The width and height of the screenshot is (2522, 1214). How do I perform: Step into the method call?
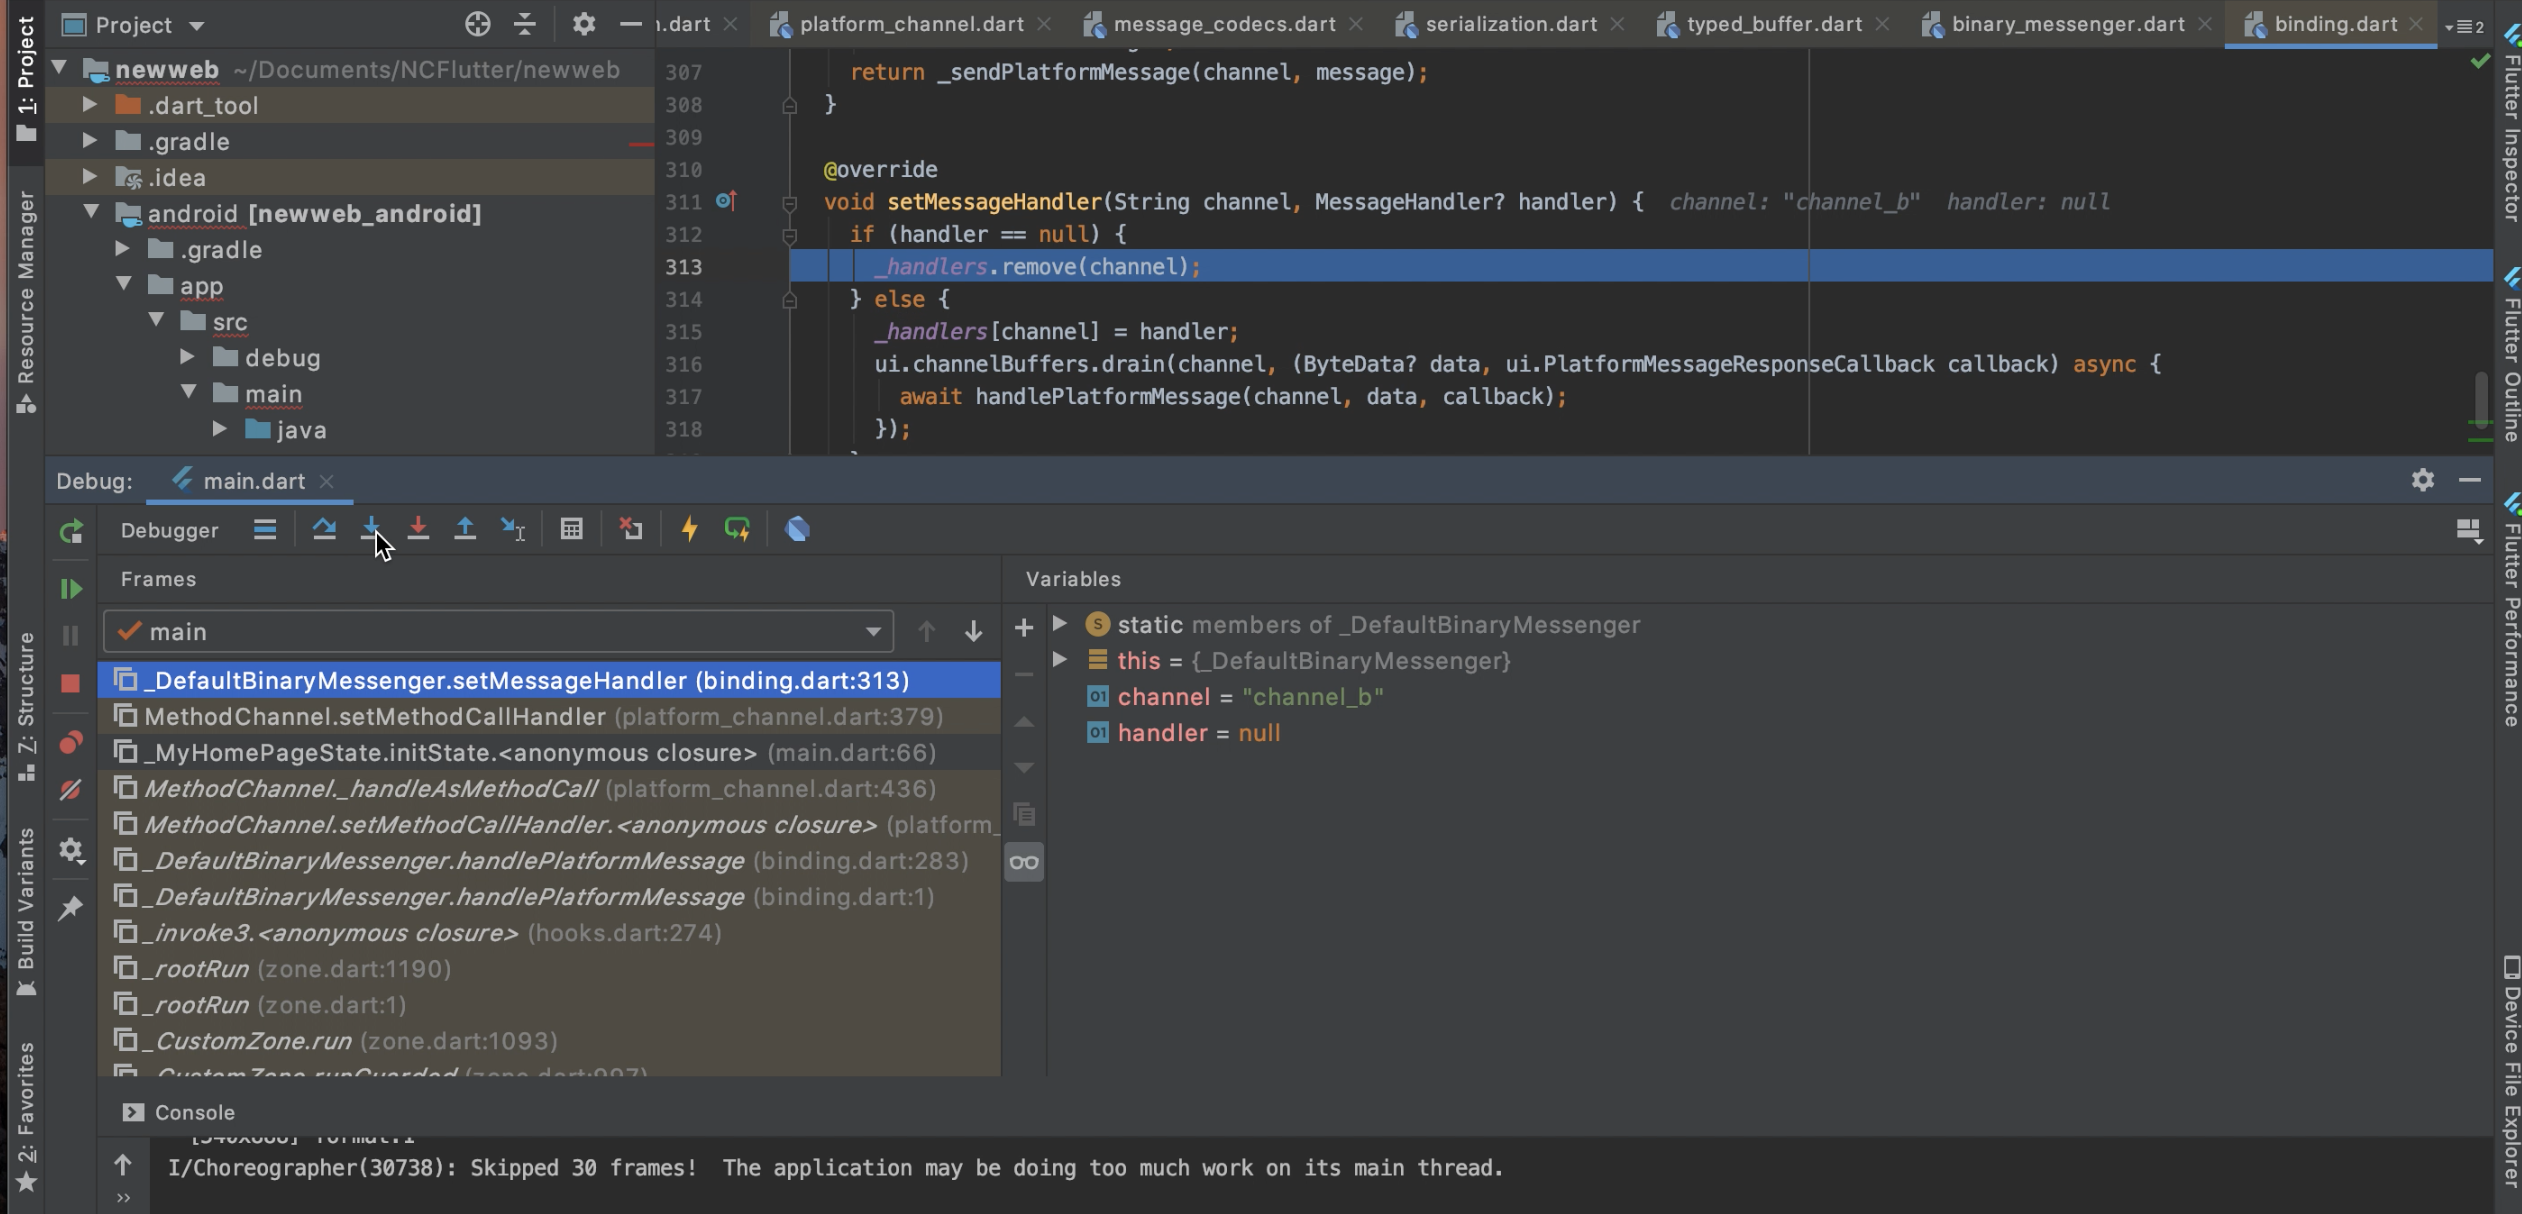(370, 529)
